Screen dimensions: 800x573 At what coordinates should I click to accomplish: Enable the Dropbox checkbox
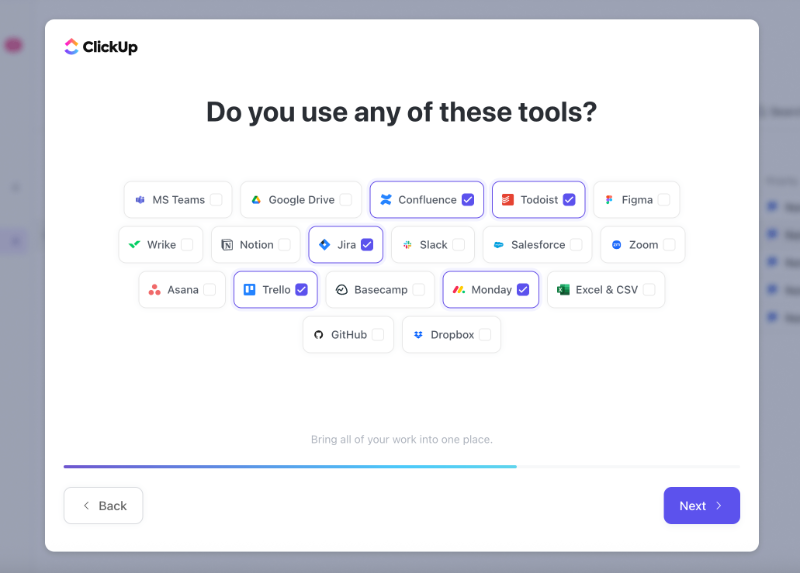(x=485, y=335)
